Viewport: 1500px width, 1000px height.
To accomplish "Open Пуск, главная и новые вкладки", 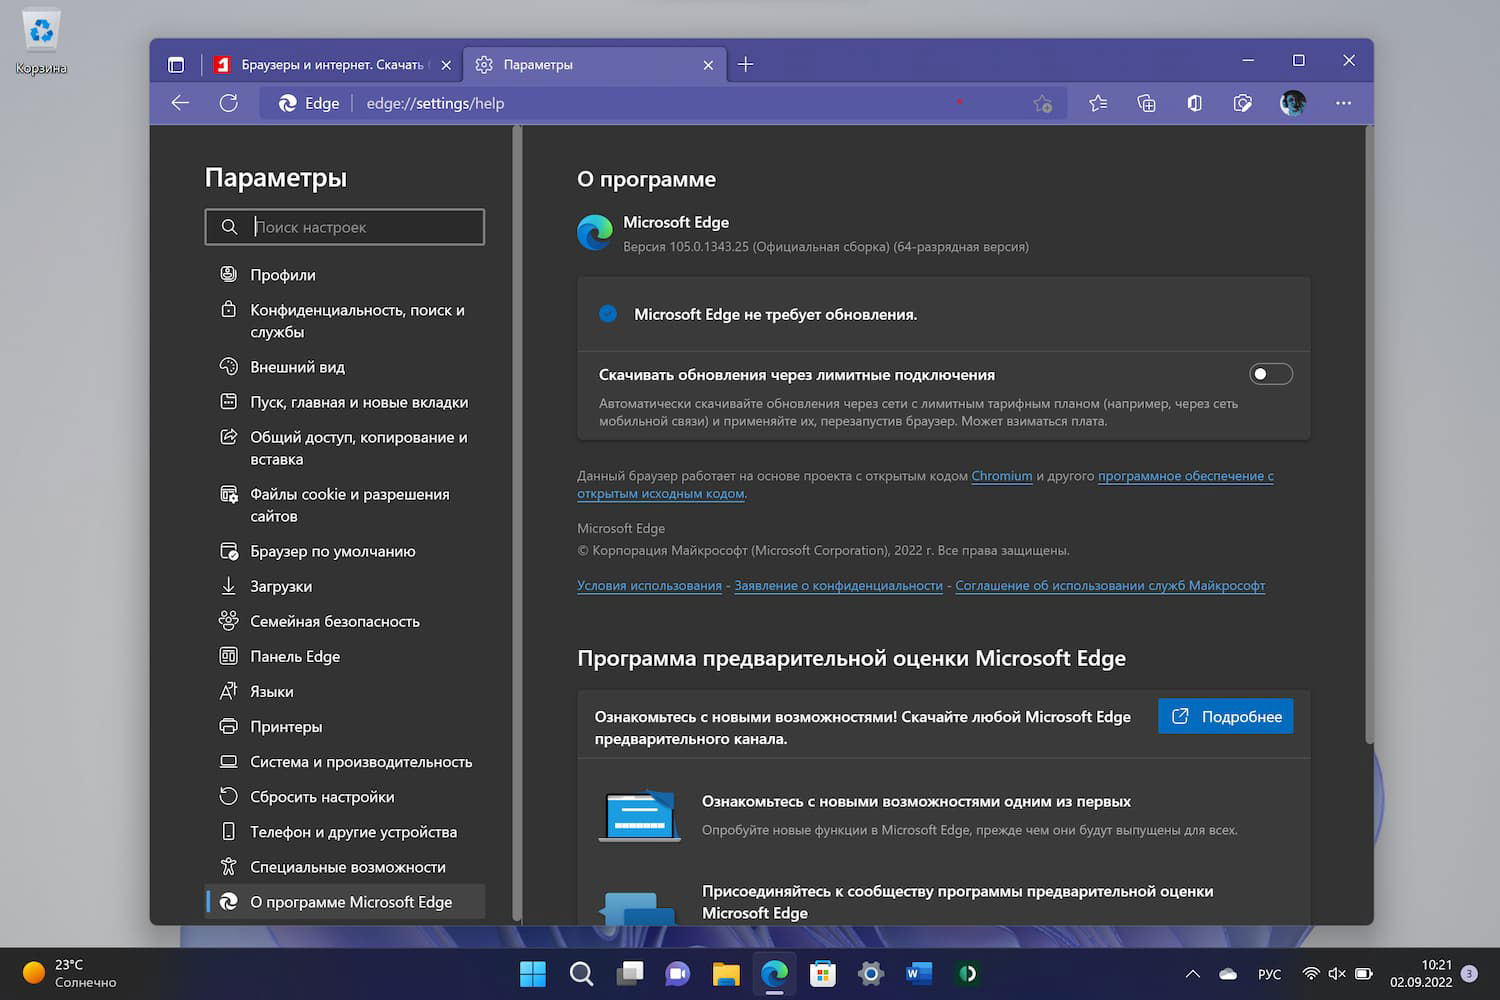I will pos(345,402).
